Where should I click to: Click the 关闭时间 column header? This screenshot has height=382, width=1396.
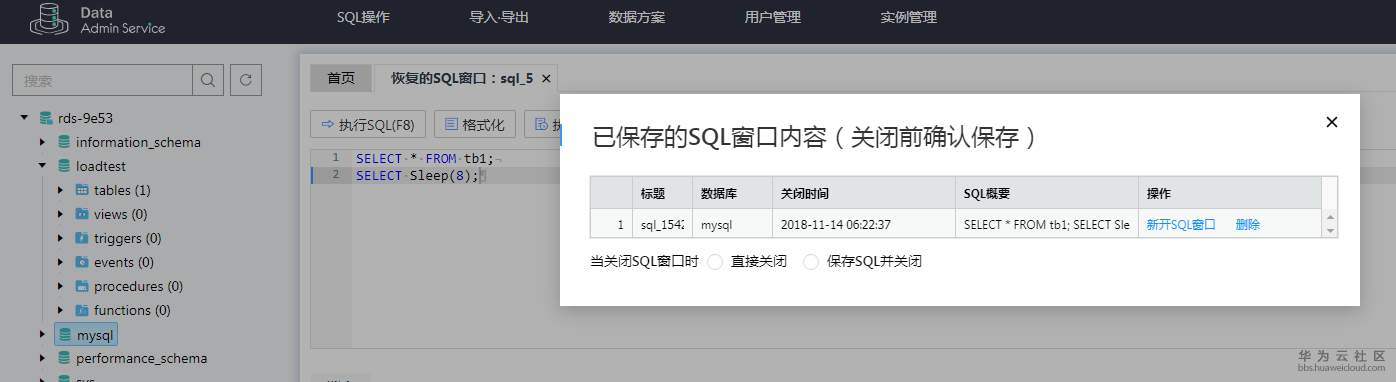(863, 193)
